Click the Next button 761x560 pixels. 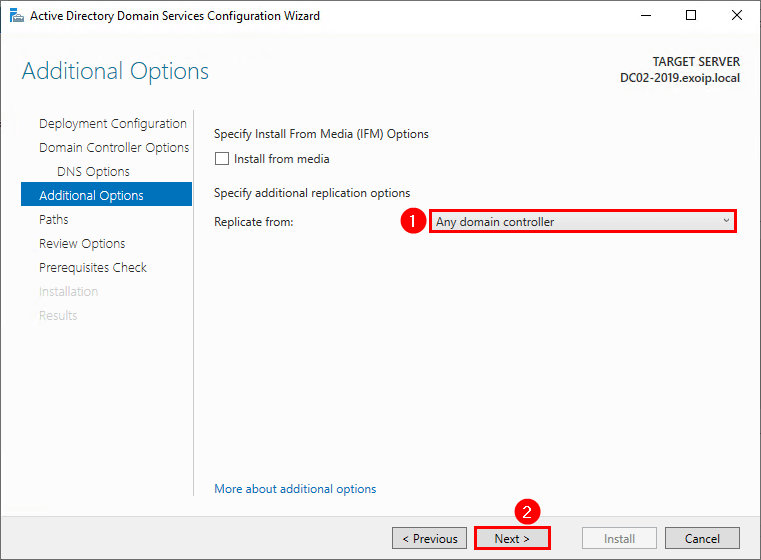tap(512, 538)
